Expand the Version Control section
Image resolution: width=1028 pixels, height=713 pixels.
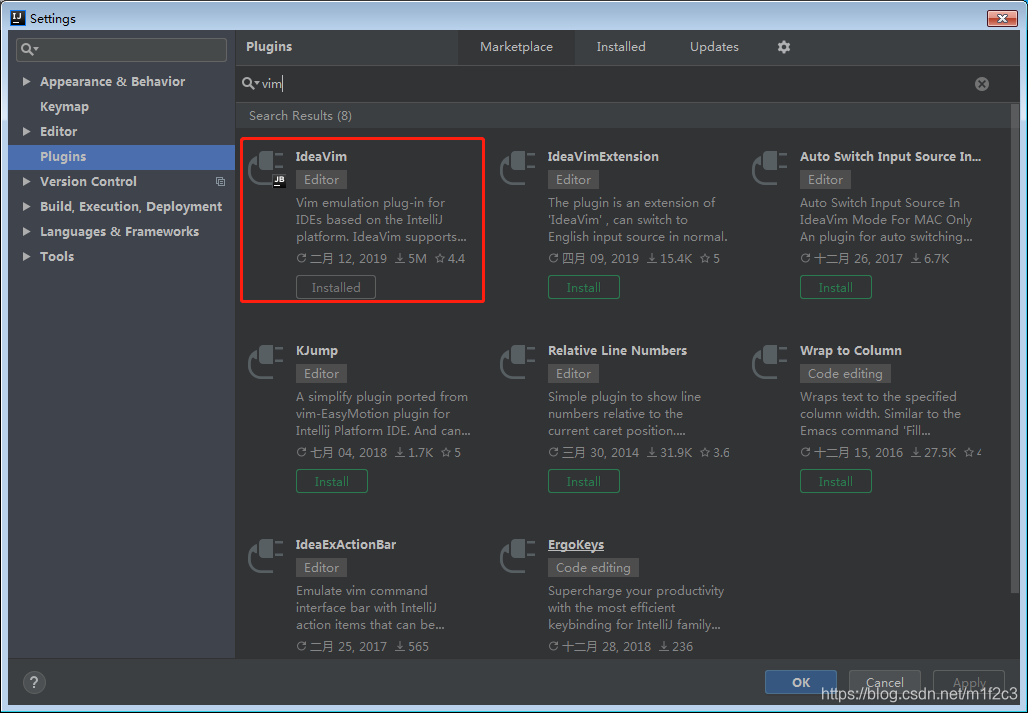[x=26, y=181]
